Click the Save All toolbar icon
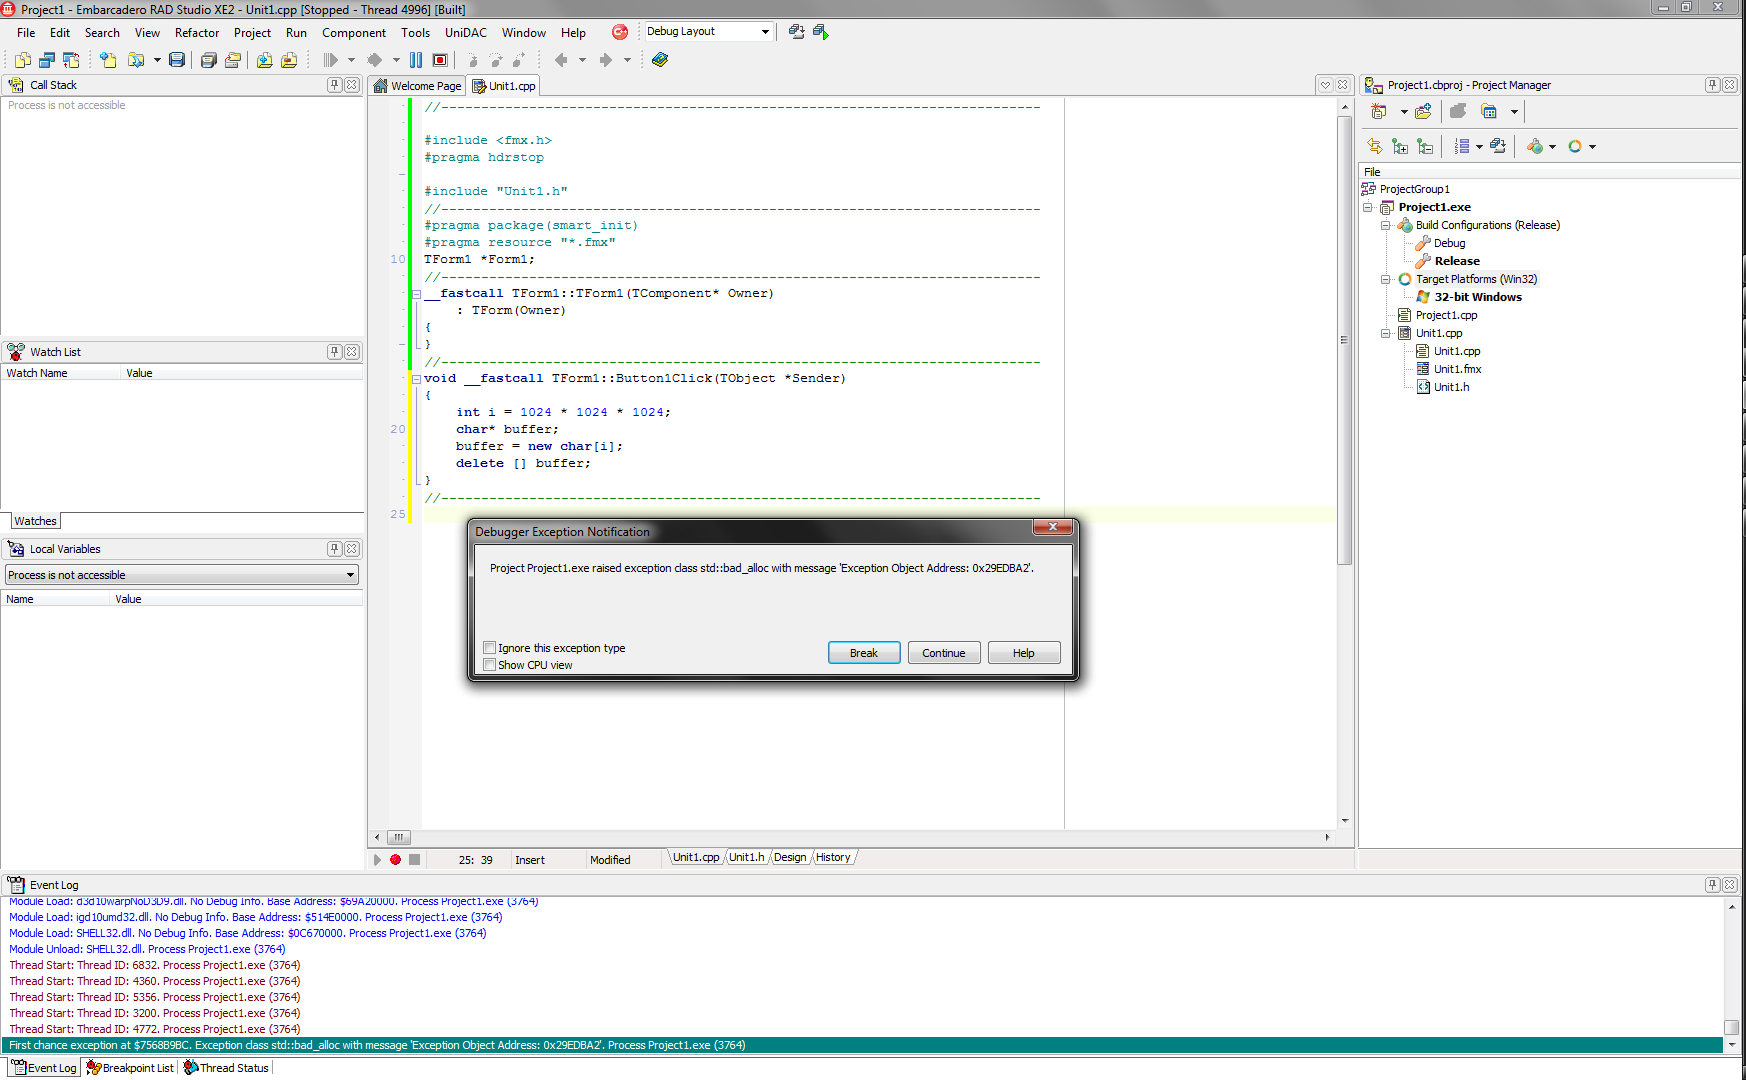This screenshot has width=1746, height=1080. point(208,60)
